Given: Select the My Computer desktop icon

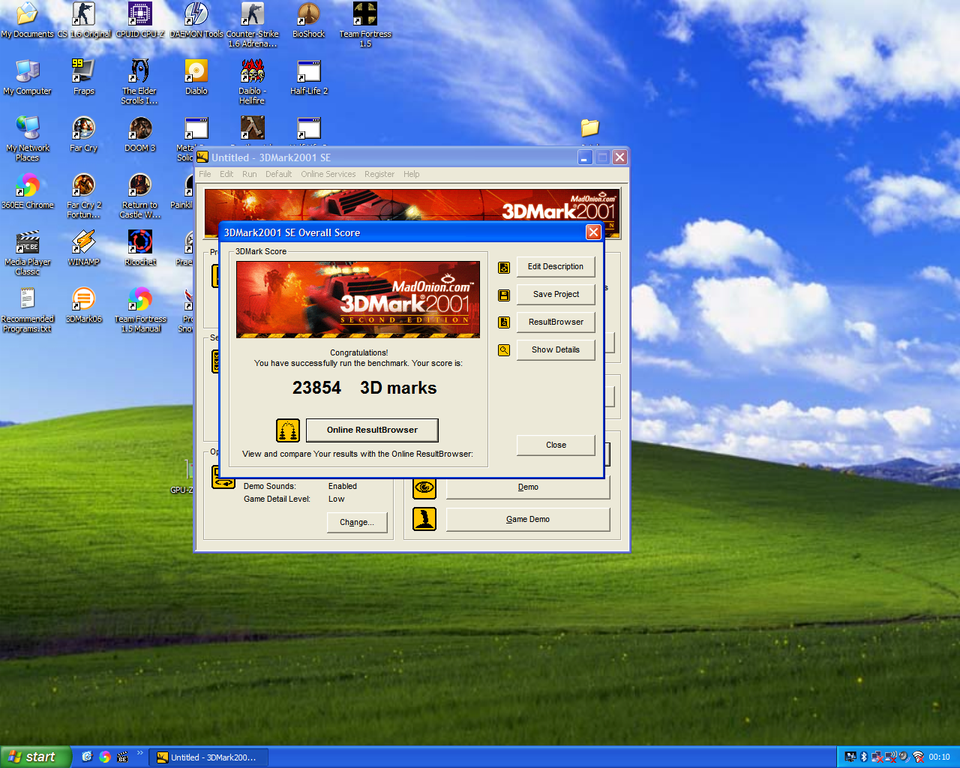Looking at the screenshot, I should [x=28, y=77].
